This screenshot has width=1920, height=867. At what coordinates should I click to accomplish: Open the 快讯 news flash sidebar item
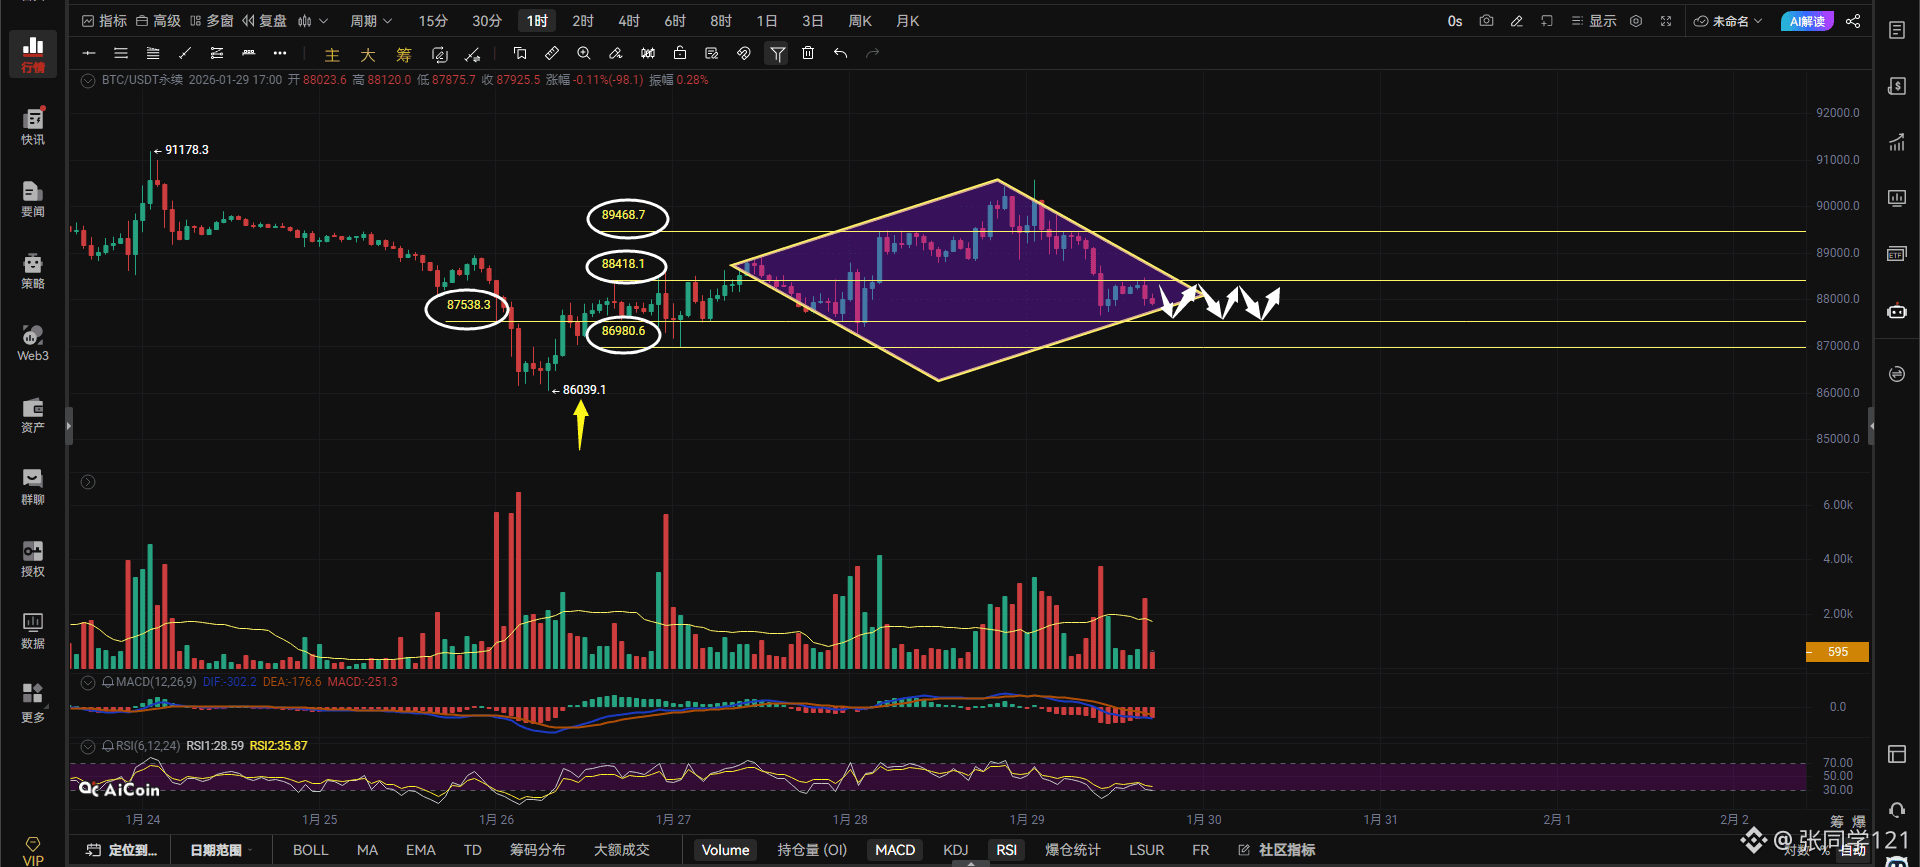click(33, 126)
